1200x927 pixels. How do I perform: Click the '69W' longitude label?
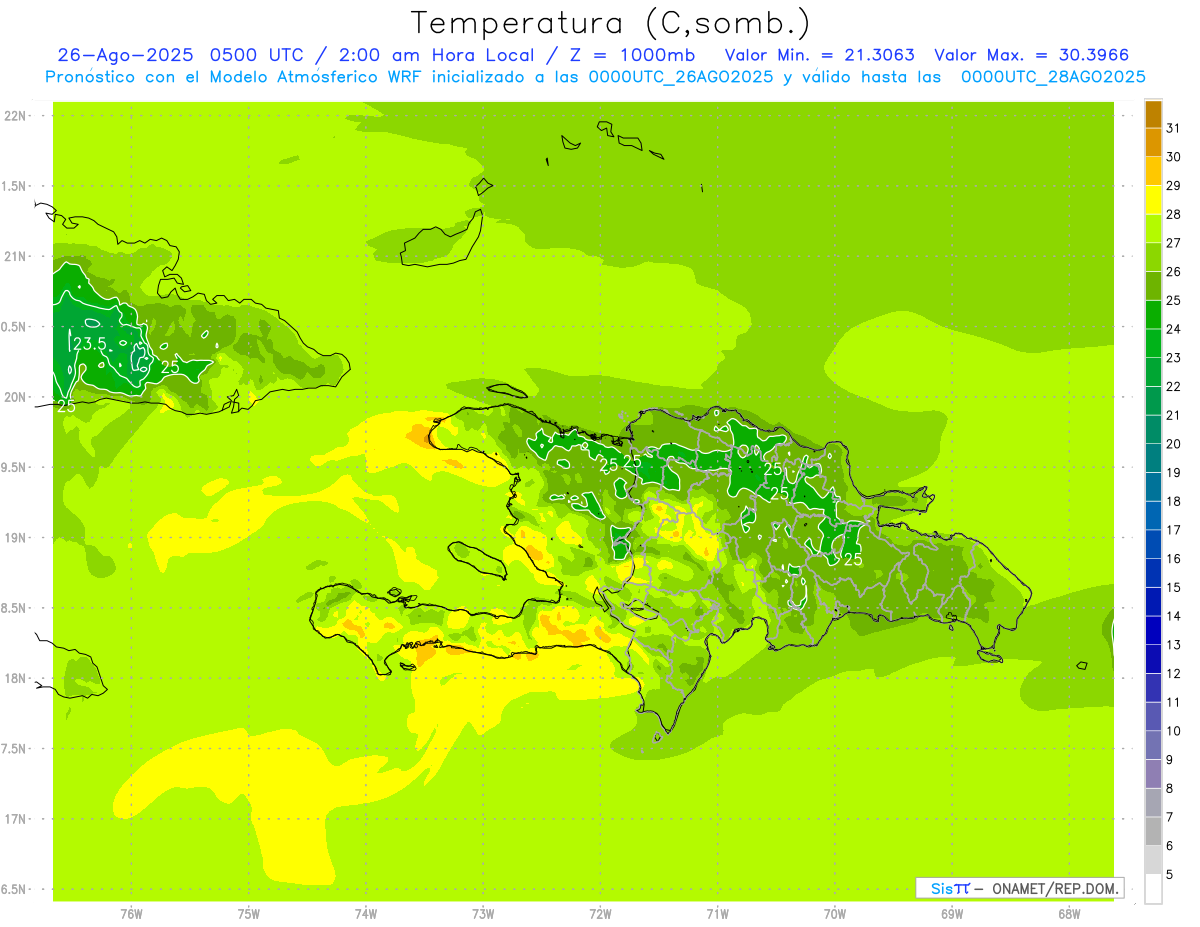click(x=952, y=914)
